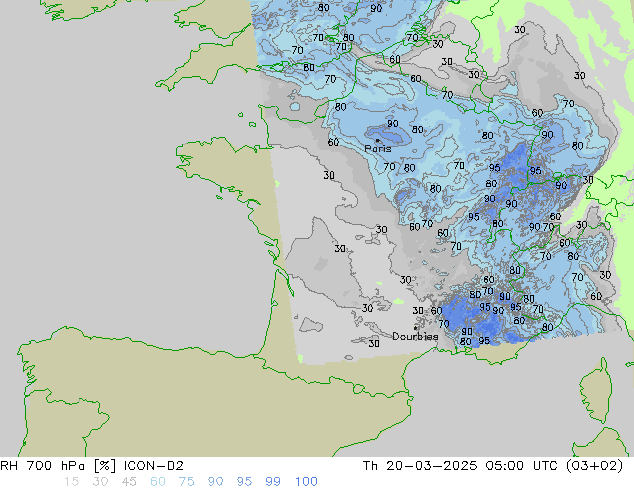Click legend value 75
634x490 pixels.
(x=186, y=482)
